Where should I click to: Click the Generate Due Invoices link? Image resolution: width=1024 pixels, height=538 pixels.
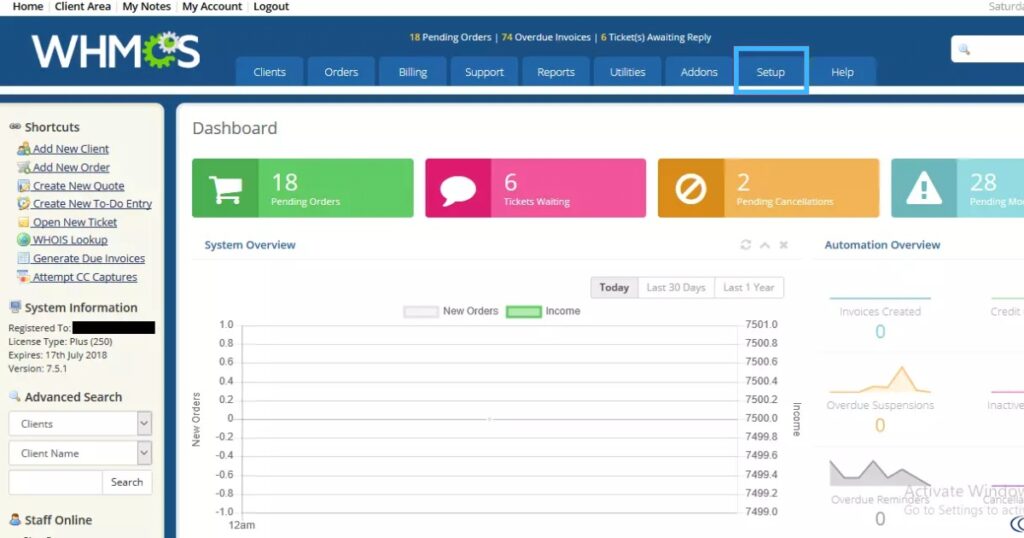pos(89,258)
